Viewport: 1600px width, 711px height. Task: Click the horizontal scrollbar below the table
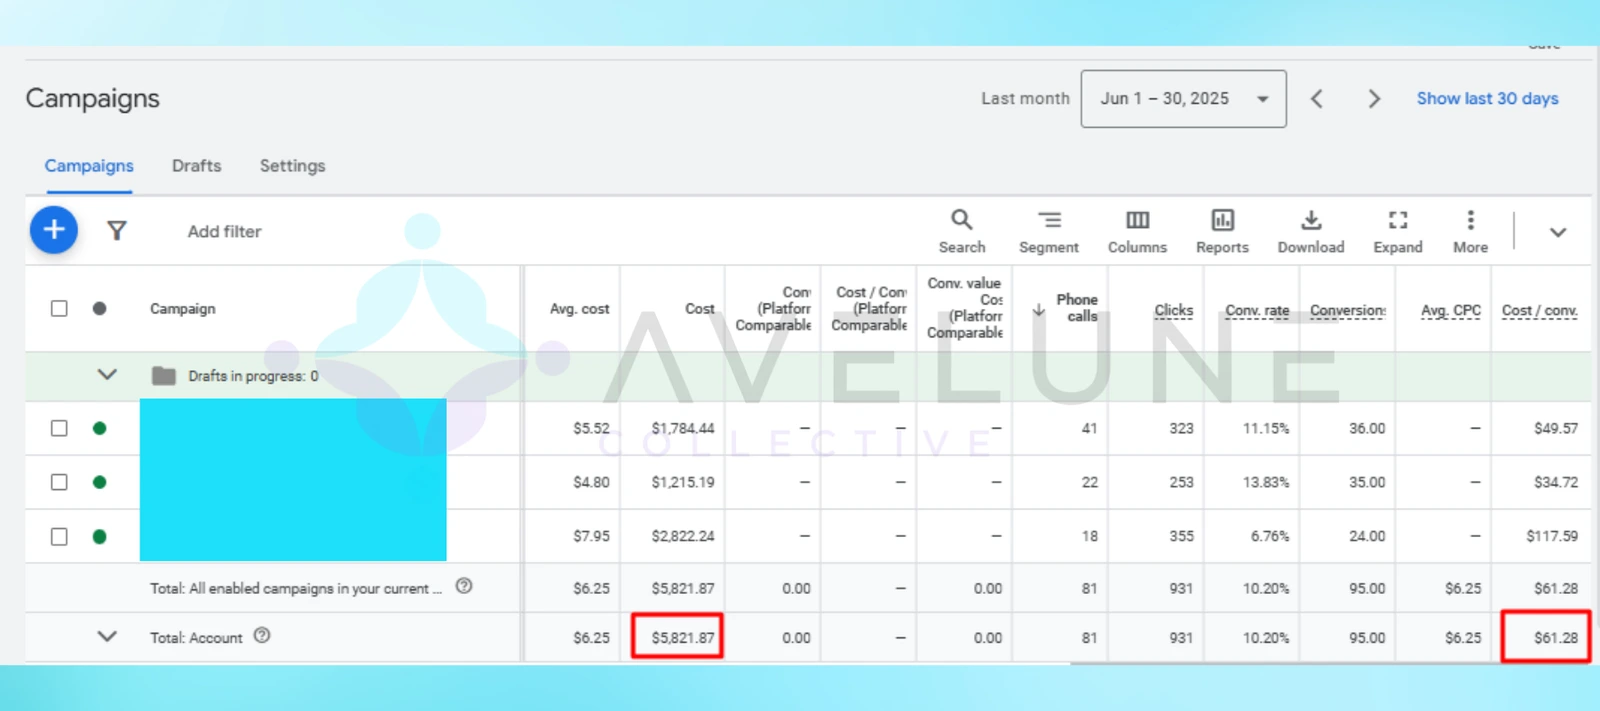pyautogui.click(x=1330, y=663)
